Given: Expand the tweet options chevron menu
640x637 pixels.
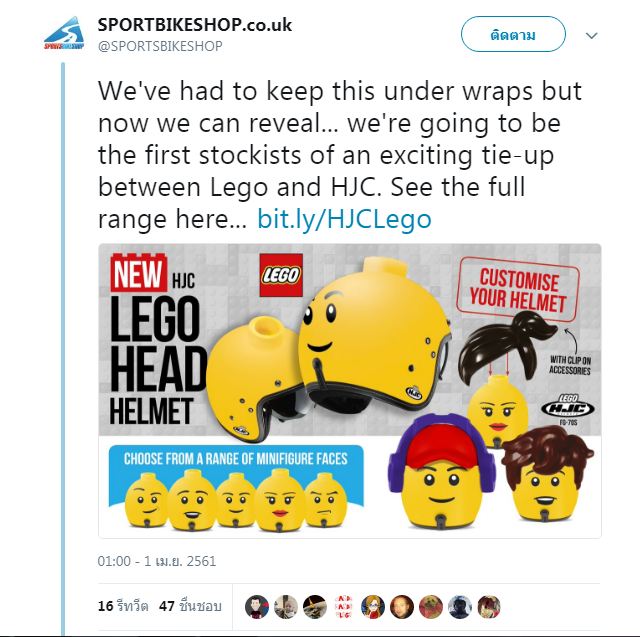Looking at the screenshot, I should [591, 36].
